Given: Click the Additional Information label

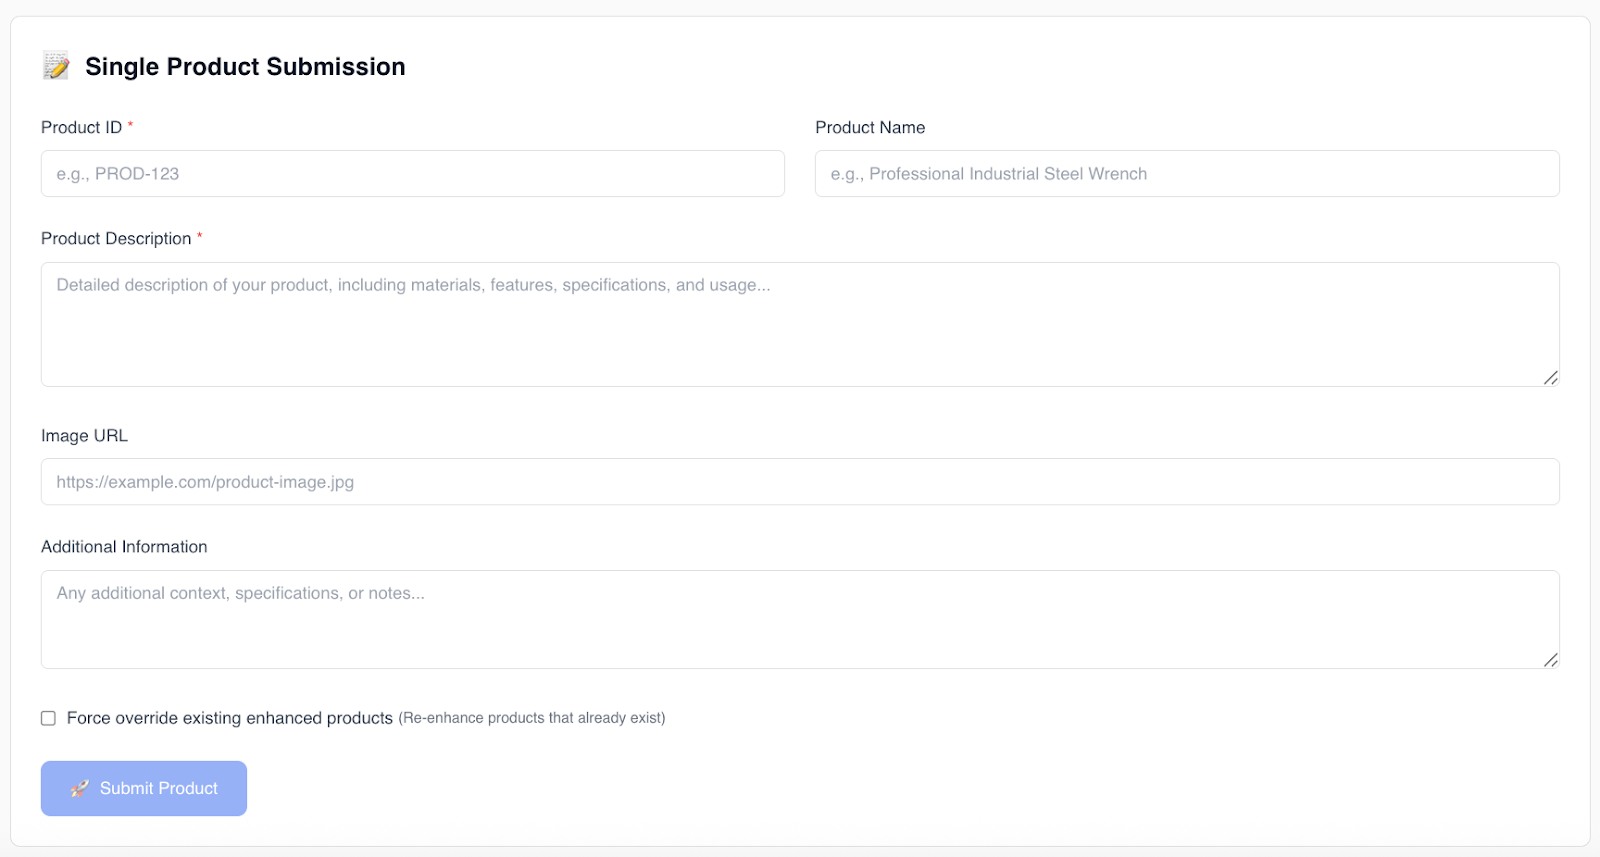Looking at the screenshot, I should [124, 547].
